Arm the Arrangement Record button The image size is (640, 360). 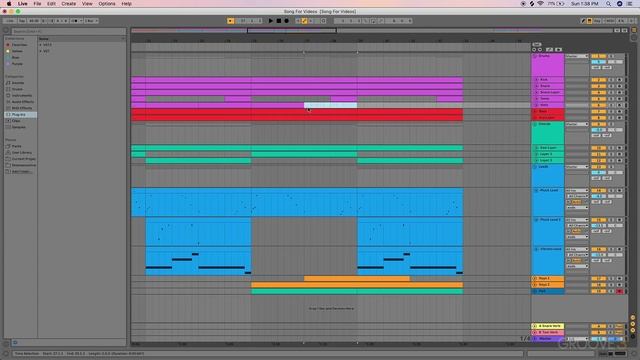(287, 21)
